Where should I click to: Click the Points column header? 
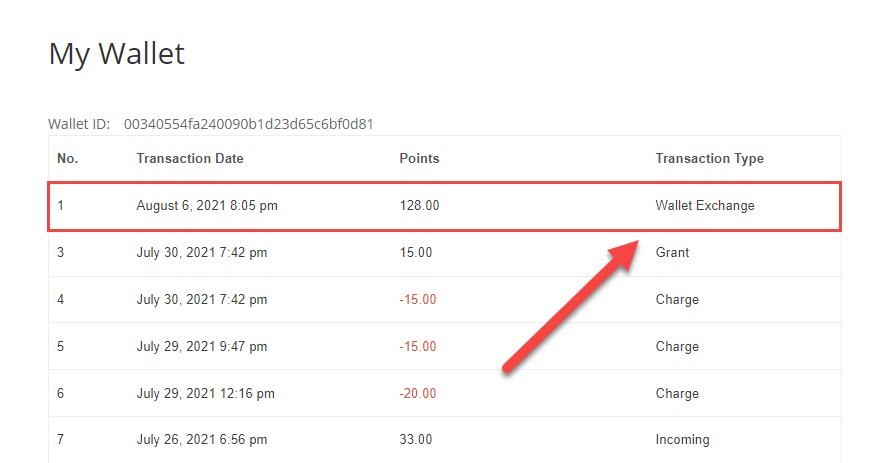[x=419, y=158]
